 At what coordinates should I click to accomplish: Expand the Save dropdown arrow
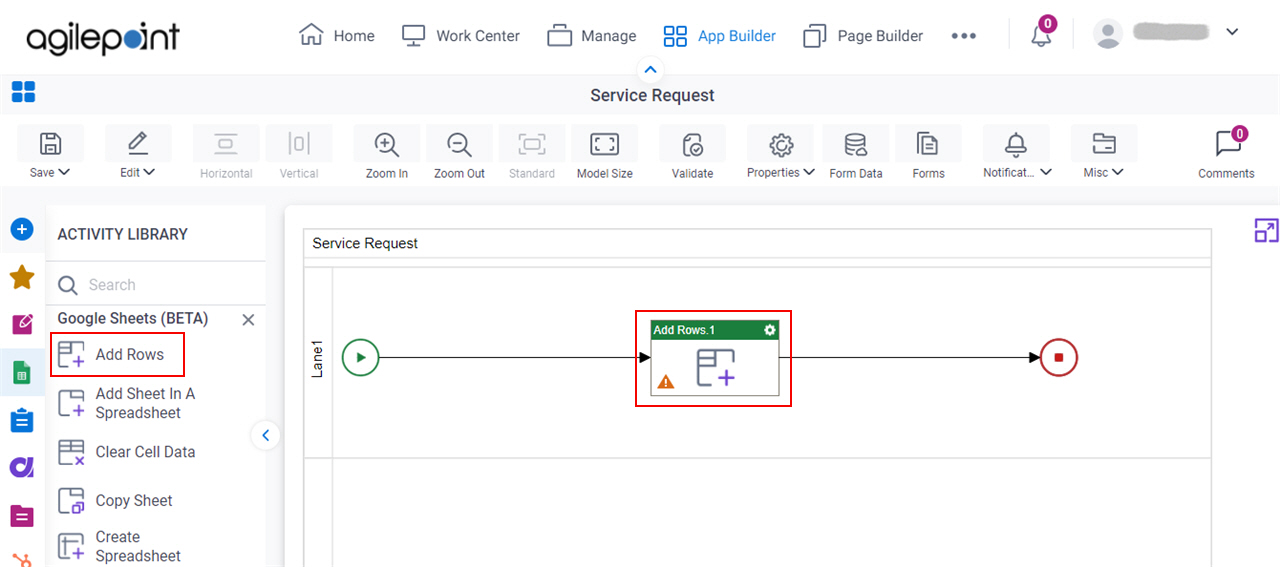(65, 172)
